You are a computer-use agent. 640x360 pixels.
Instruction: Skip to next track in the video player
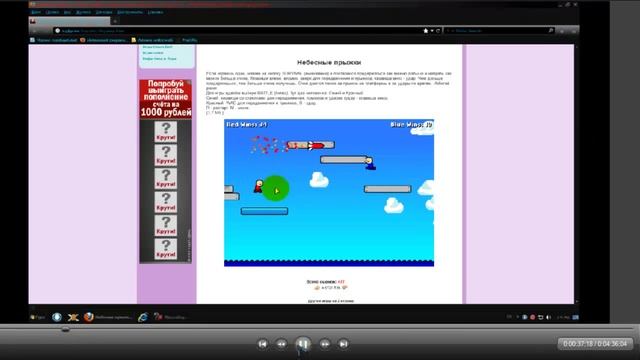tap(344, 344)
